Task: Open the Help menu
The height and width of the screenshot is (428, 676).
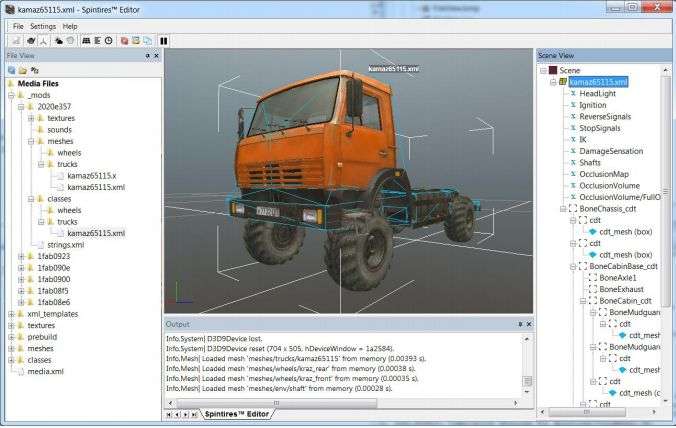Action: (69, 25)
